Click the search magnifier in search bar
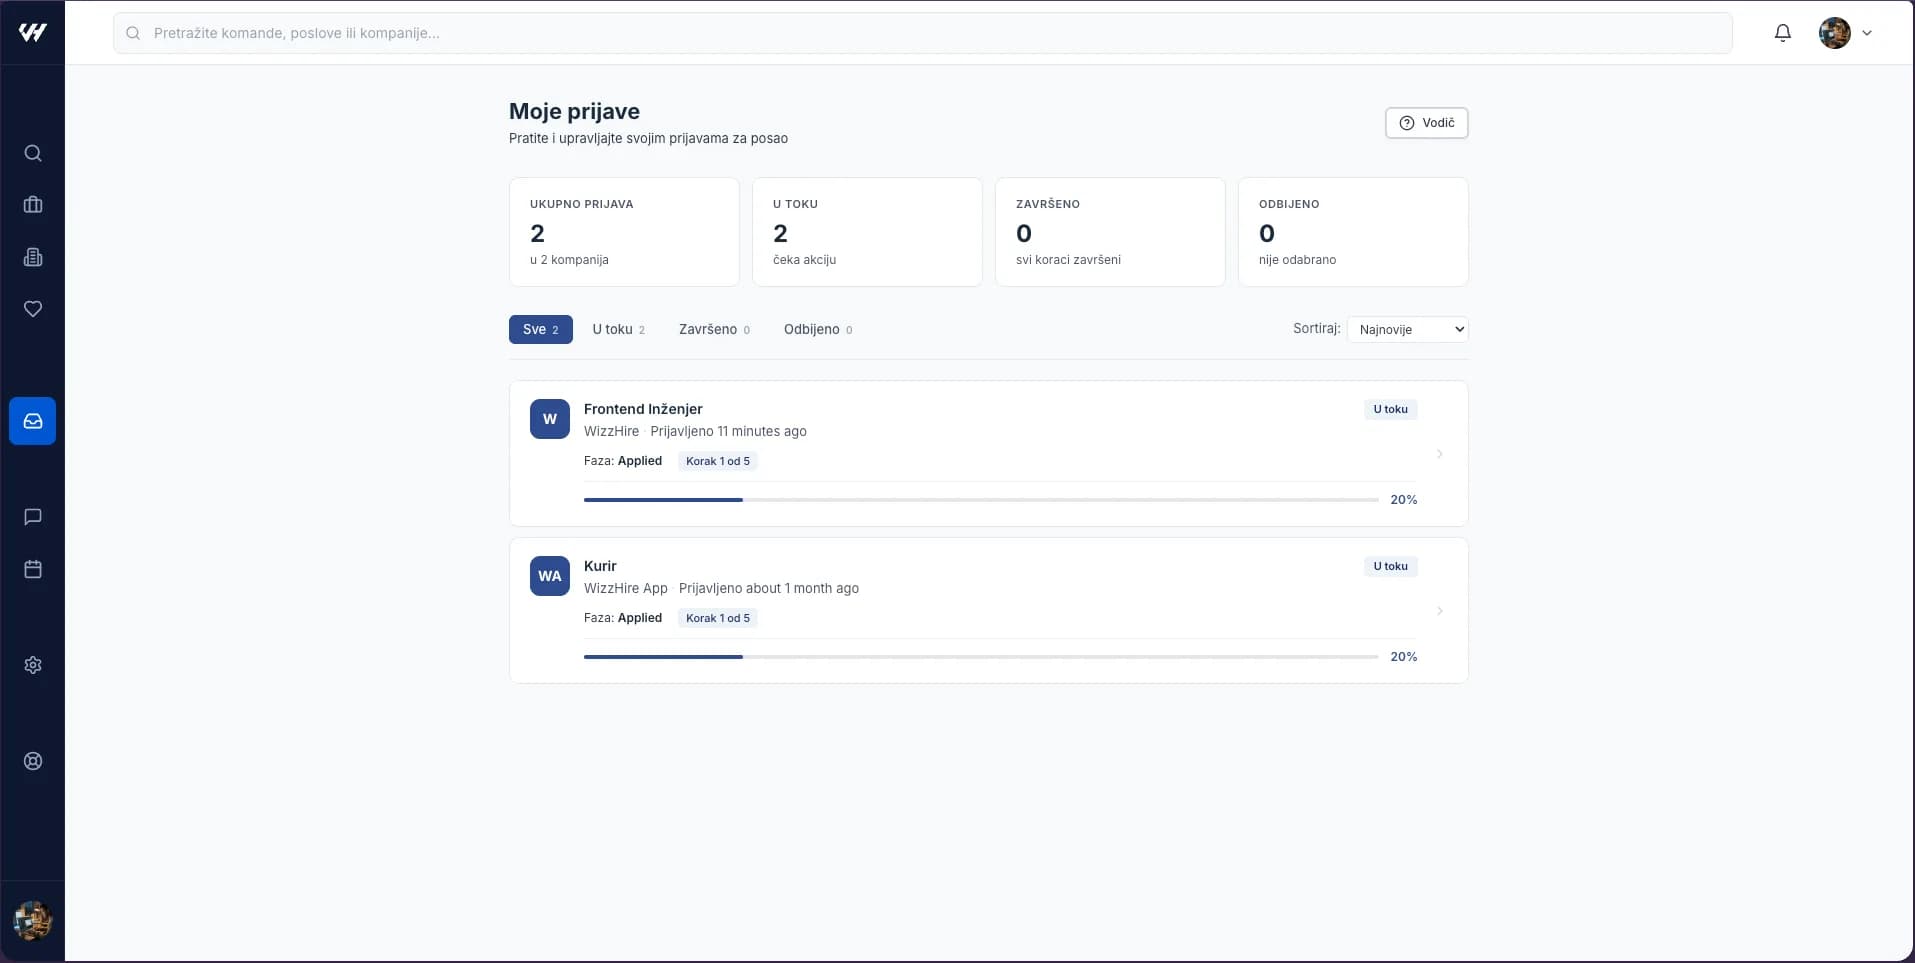Image resolution: width=1915 pixels, height=963 pixels. point(133,33)
